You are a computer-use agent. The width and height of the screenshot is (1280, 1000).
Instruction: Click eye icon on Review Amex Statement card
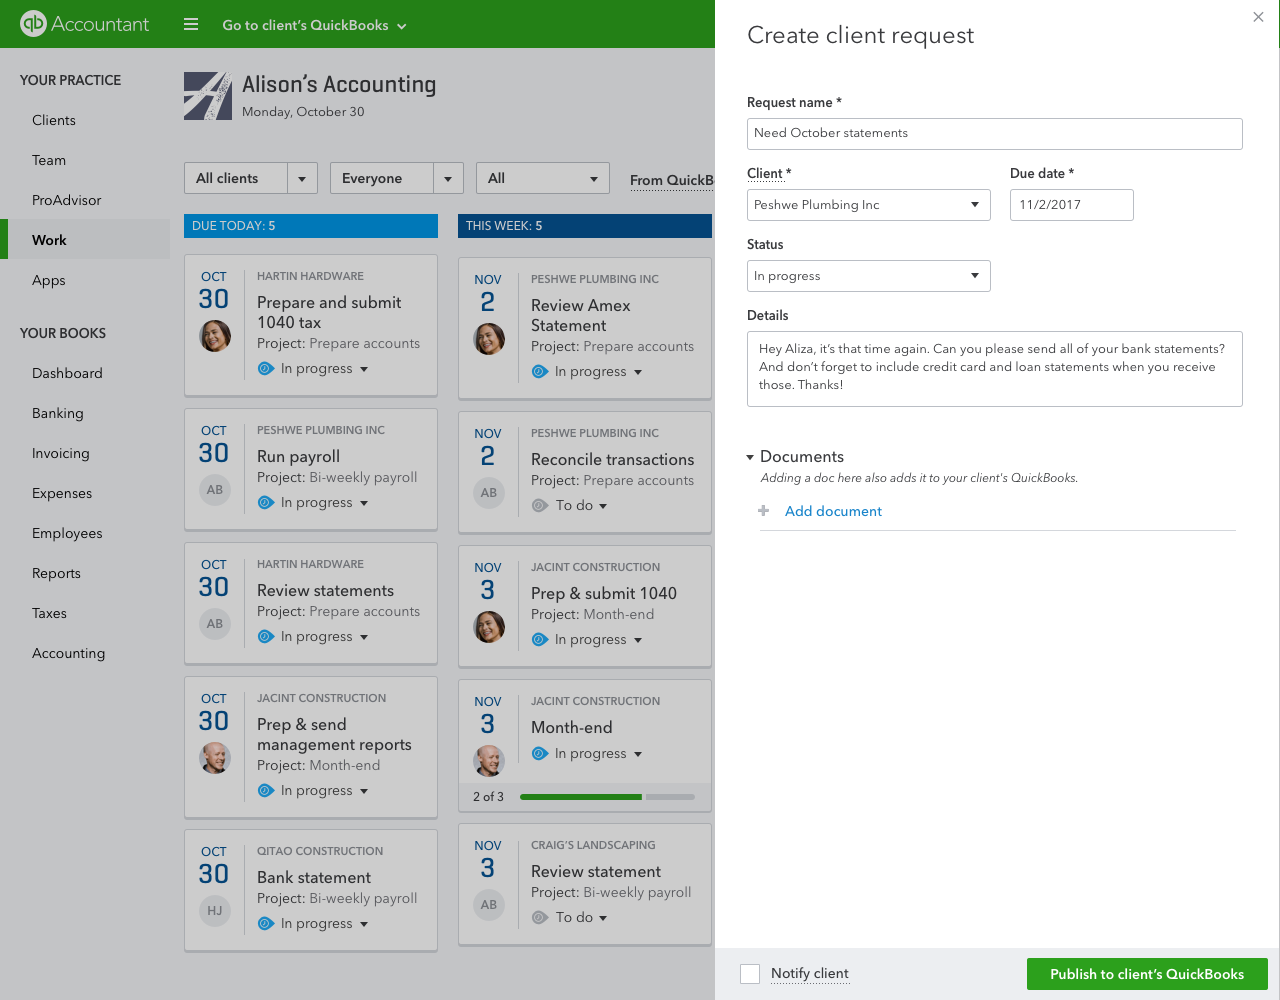(540, 372)
